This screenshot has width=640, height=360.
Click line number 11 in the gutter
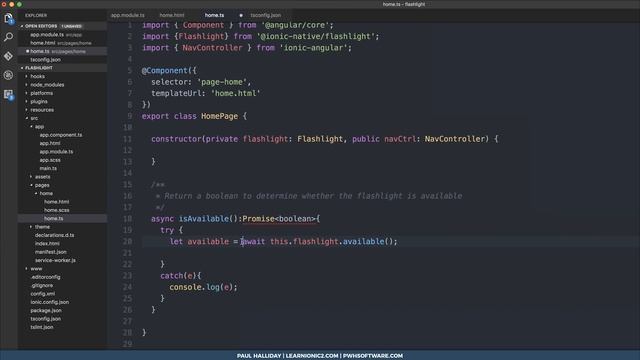pyautogui.click(x=128, y=139)
